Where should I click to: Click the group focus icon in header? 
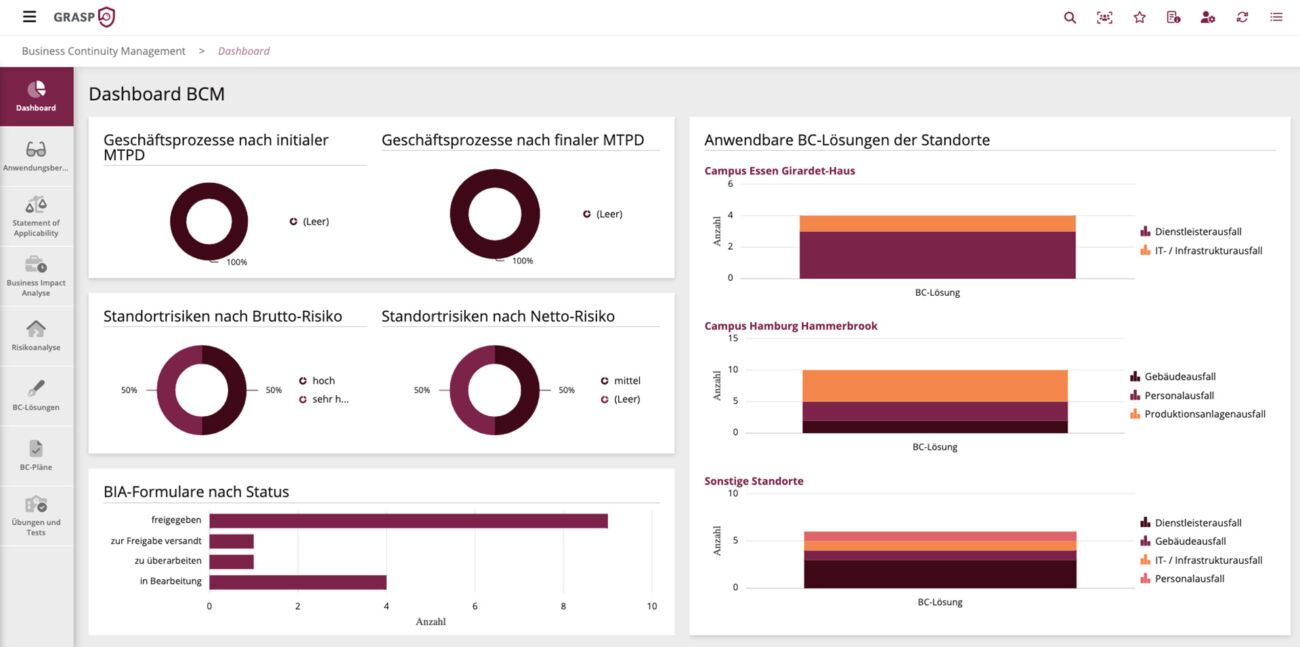tap(1104, 17)
